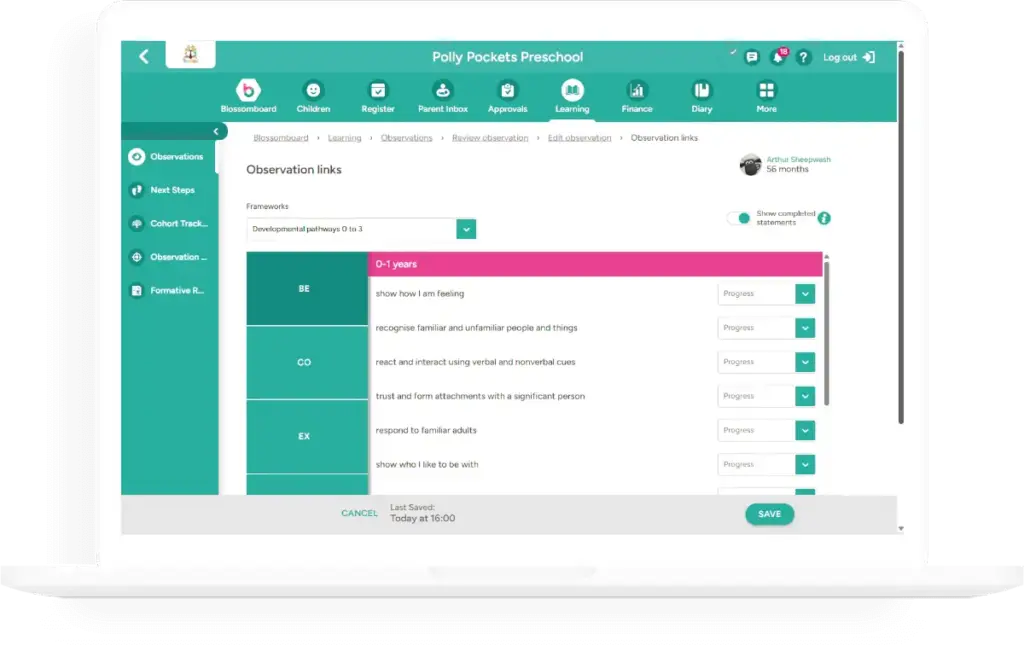Image resolution: width=1024 pixels, height=645 pixels.
Task: Click the statements list vertical scrollbar
Action: [x=826, y=330]
